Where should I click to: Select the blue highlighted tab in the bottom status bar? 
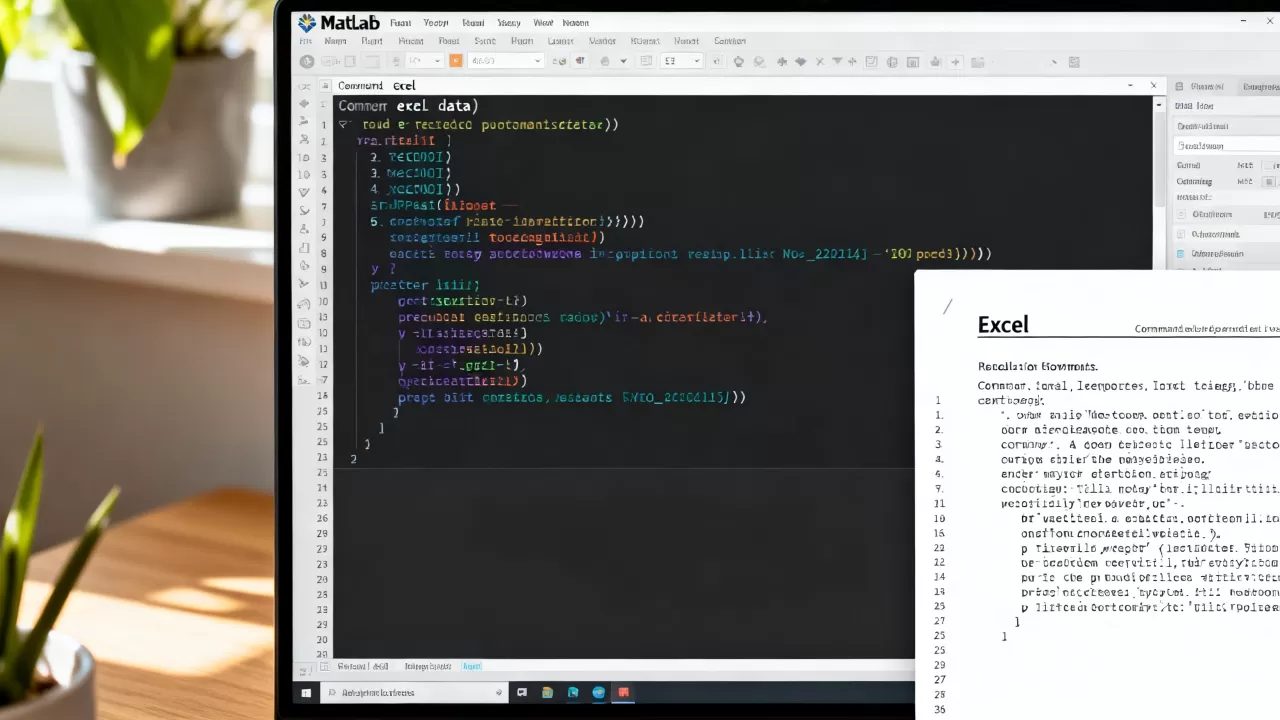point(472,666)
